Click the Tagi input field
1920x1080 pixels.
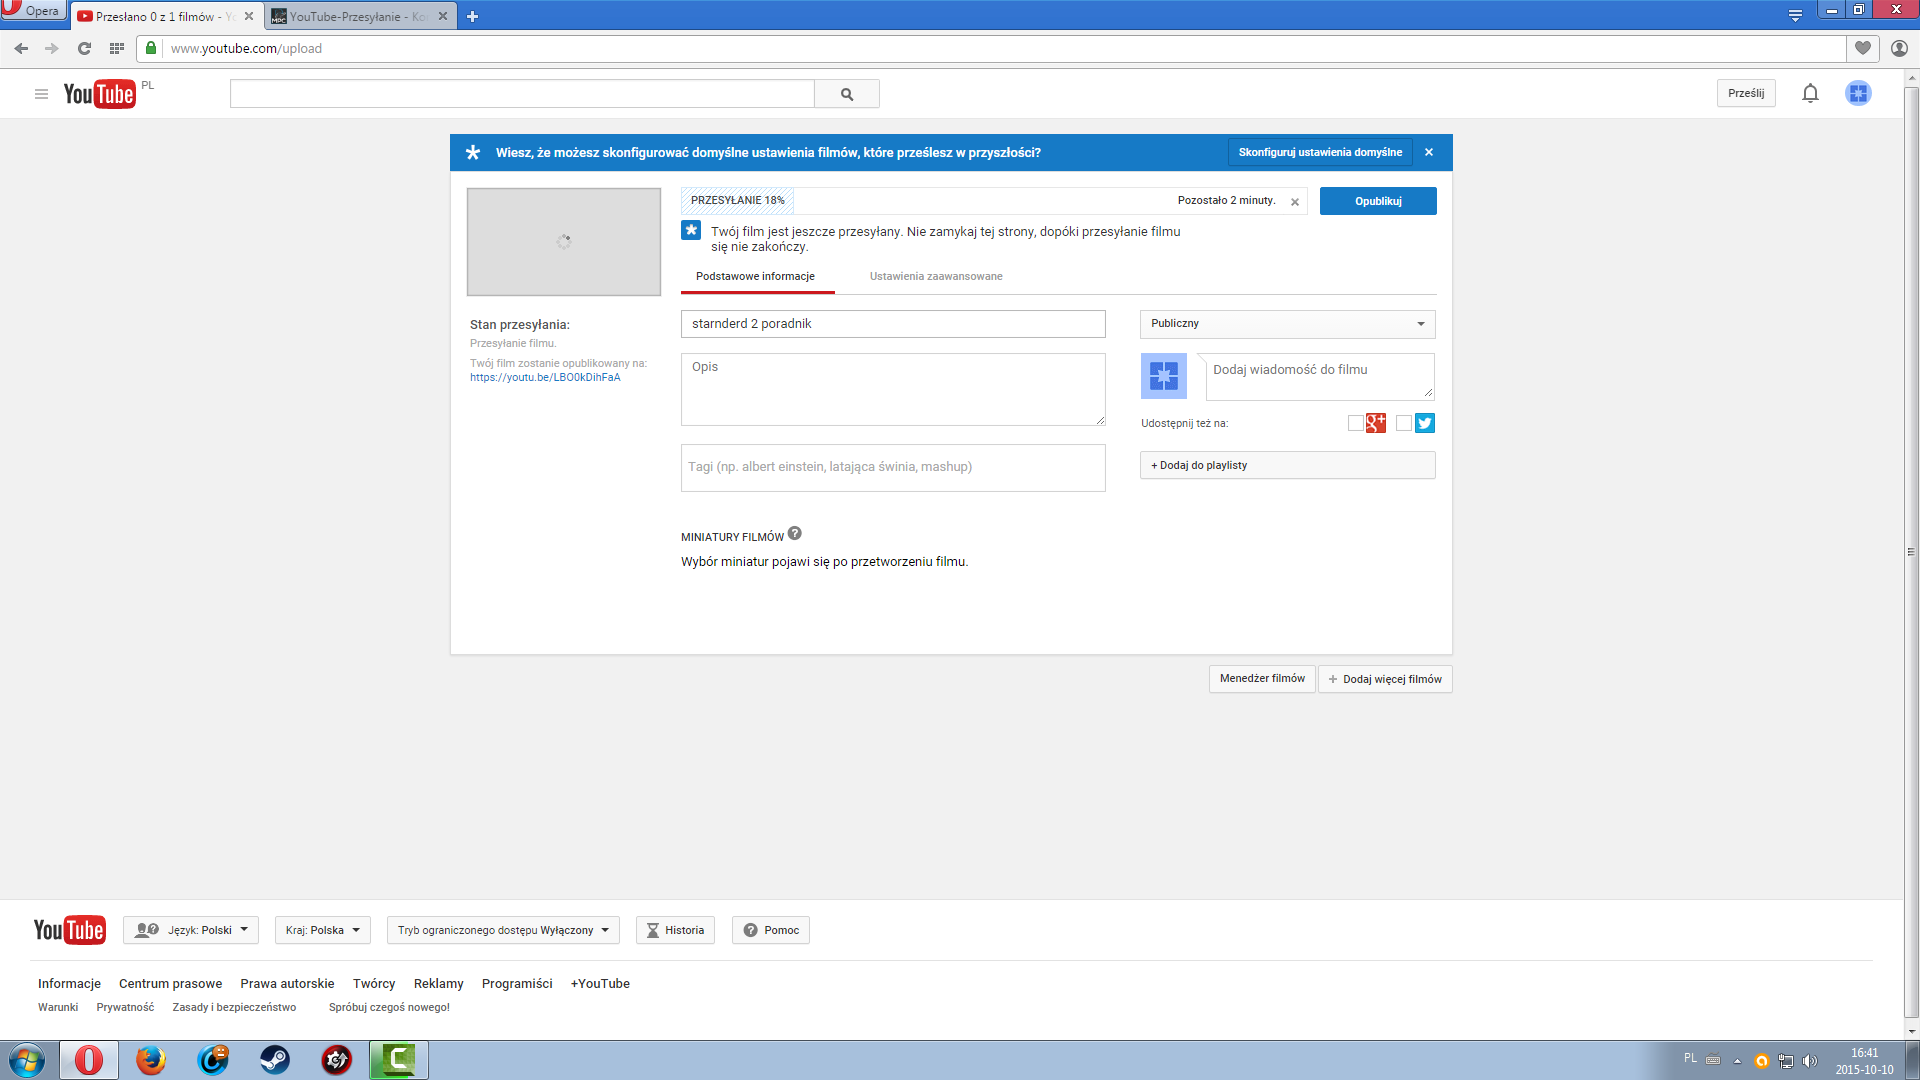point(893,468)
